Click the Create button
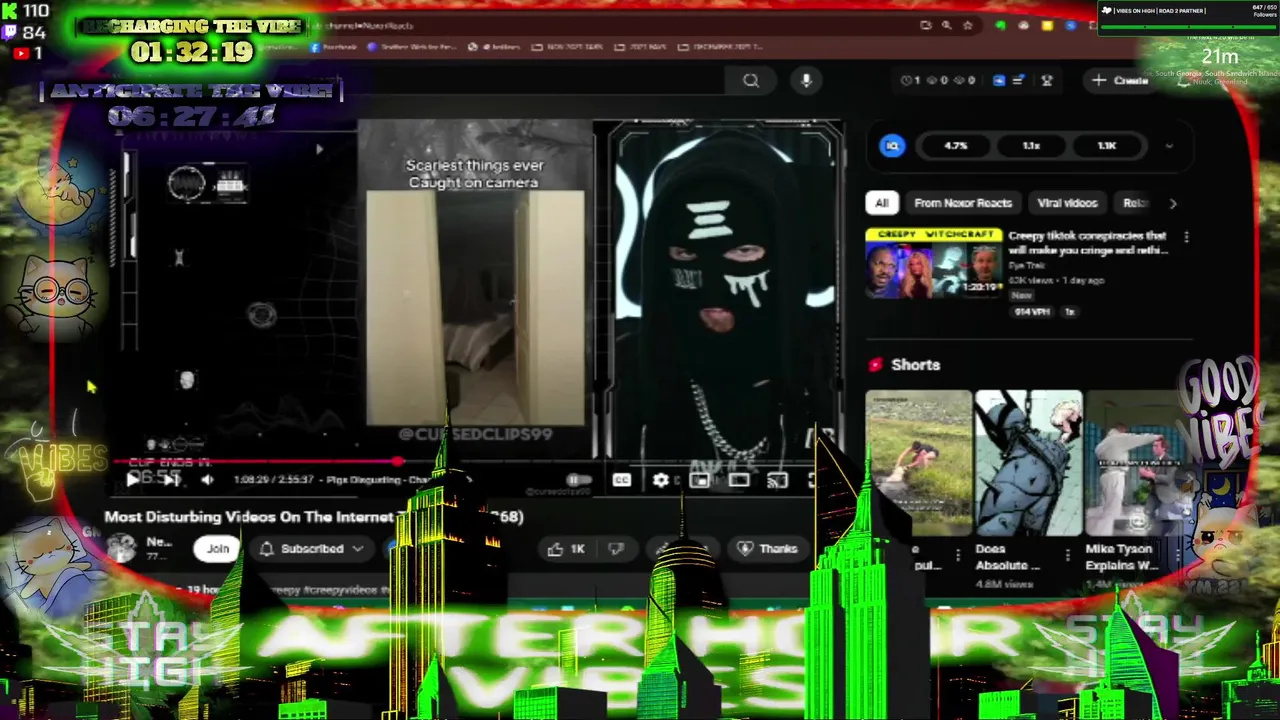1280x720 pixels. tap(1122, 80)
